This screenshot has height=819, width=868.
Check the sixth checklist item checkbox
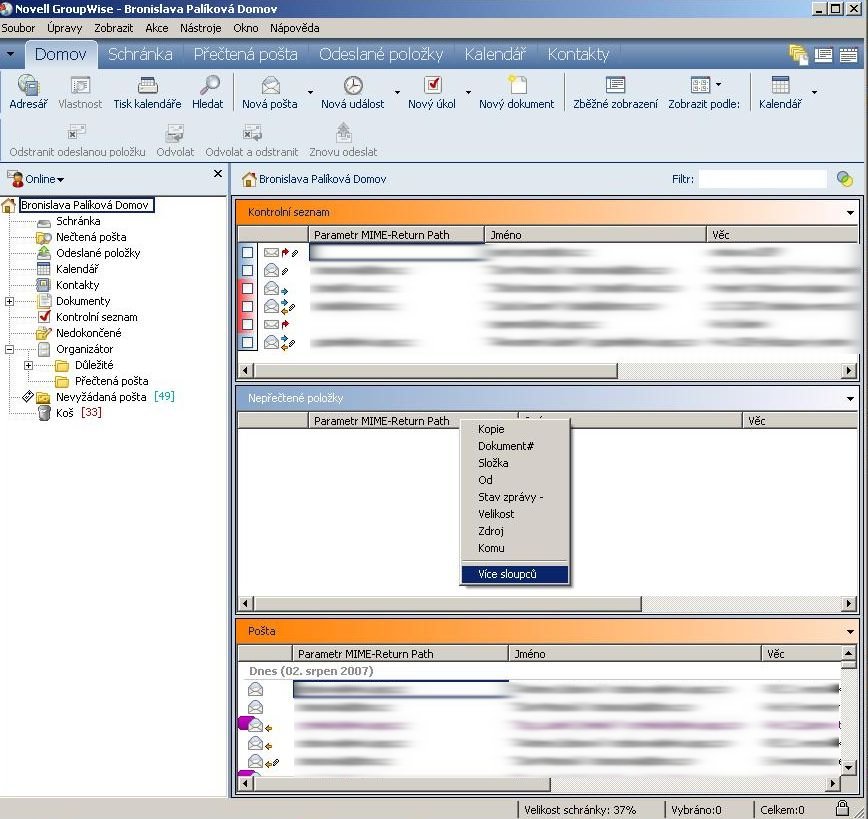pos(247,342)
